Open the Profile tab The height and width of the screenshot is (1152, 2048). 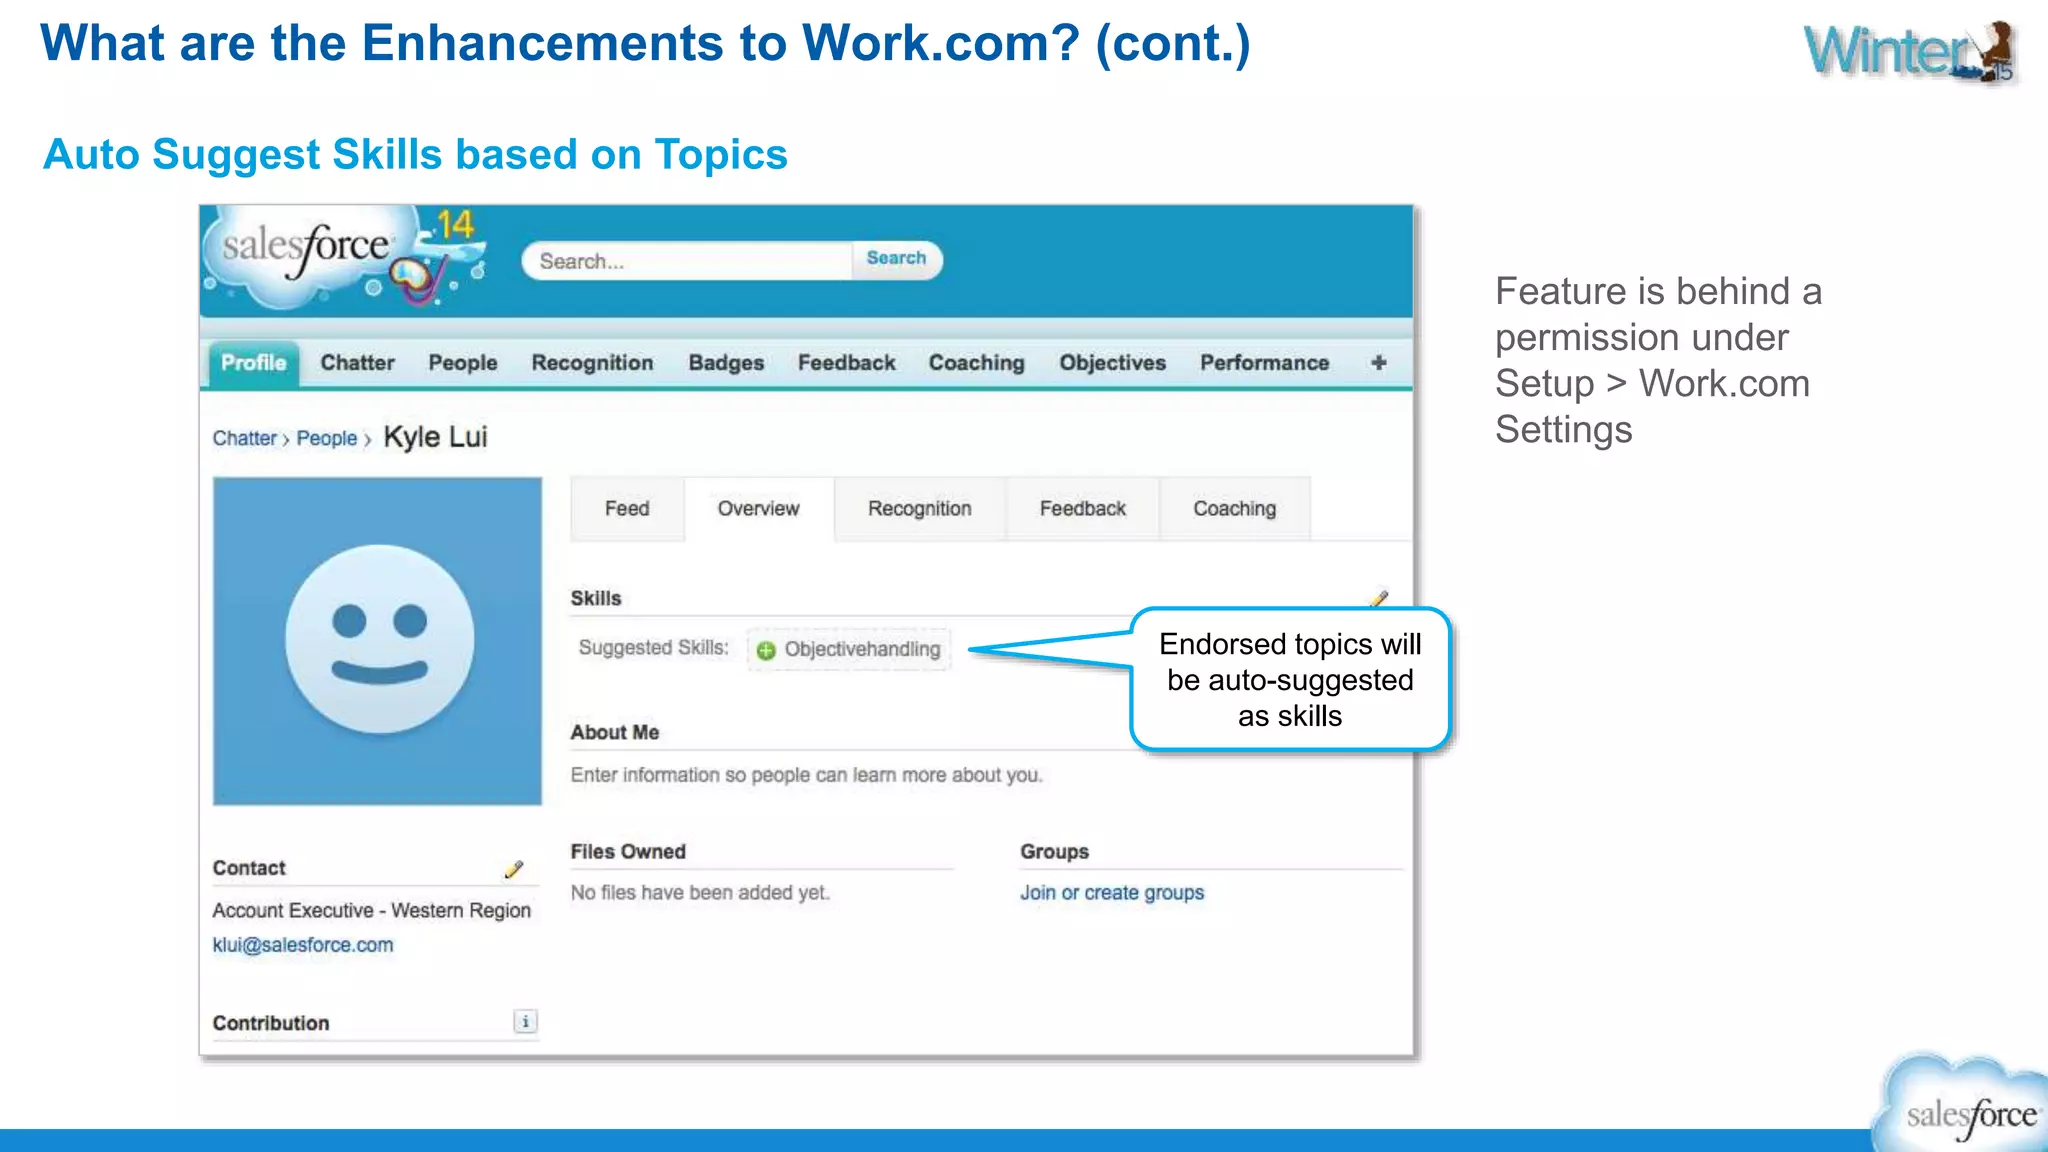pyautogui.click(x=253, y=363)
